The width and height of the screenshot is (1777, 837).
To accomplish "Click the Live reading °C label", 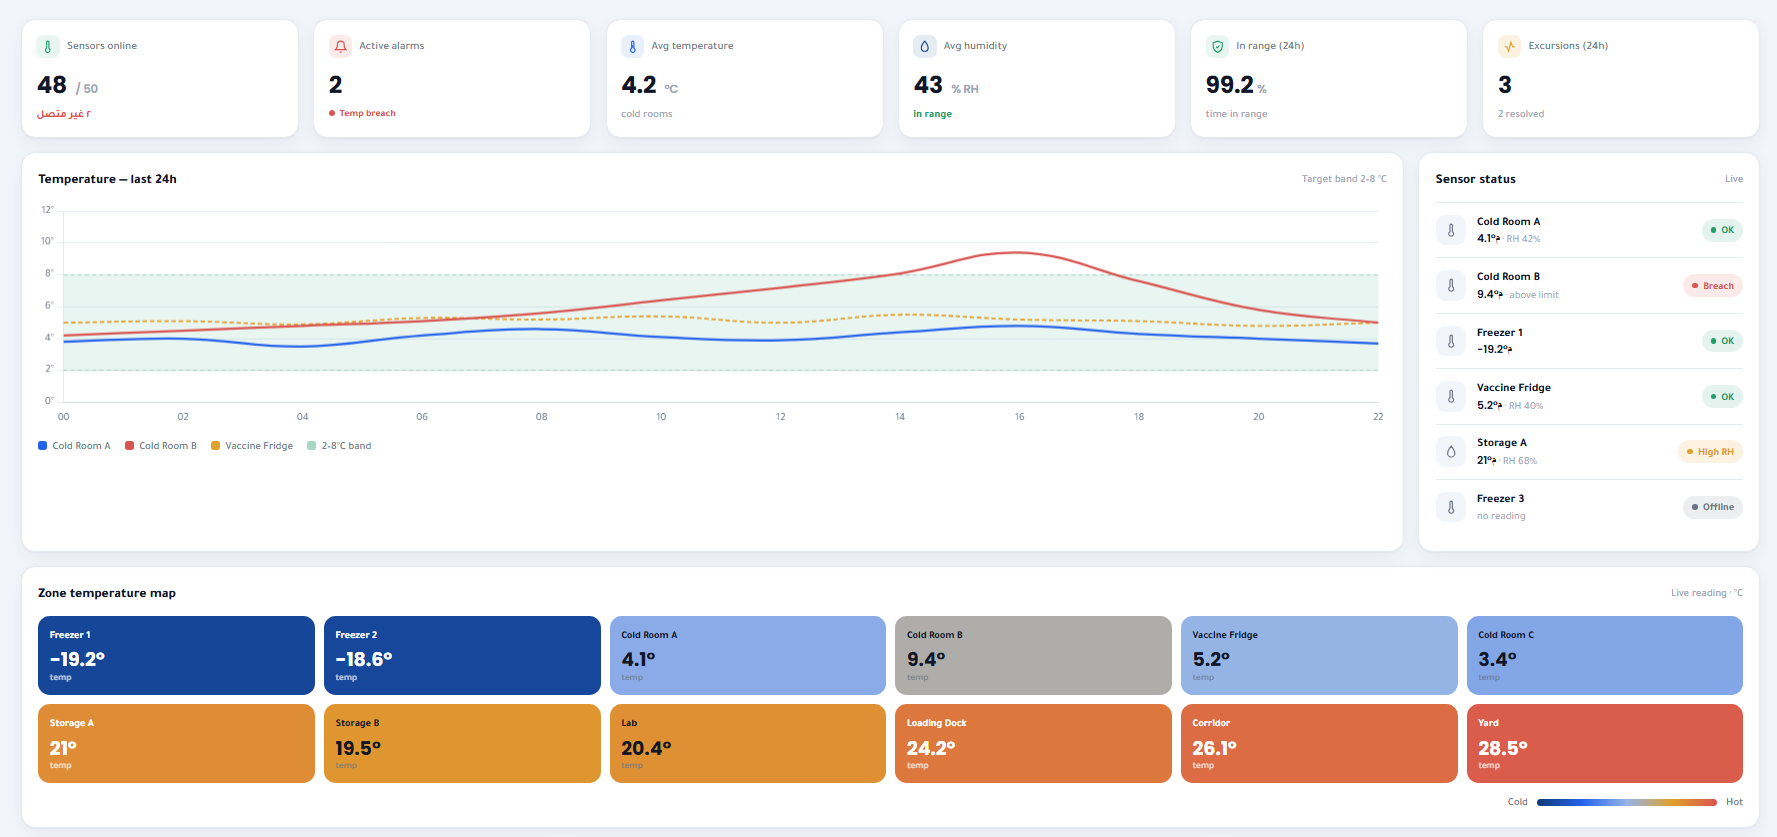I will click(x=1707, y=593).
